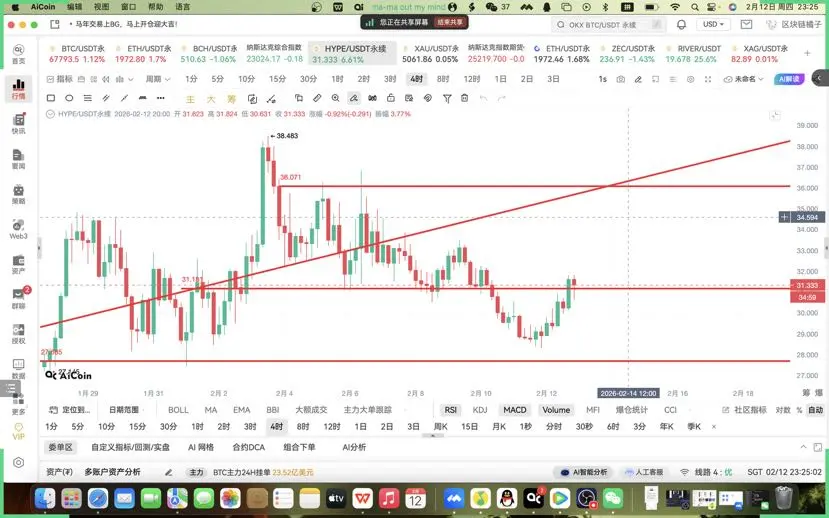Viewport: 829px width, 518px height.
Task: Select the horizontal lines drawing tool
Action: 88,98
